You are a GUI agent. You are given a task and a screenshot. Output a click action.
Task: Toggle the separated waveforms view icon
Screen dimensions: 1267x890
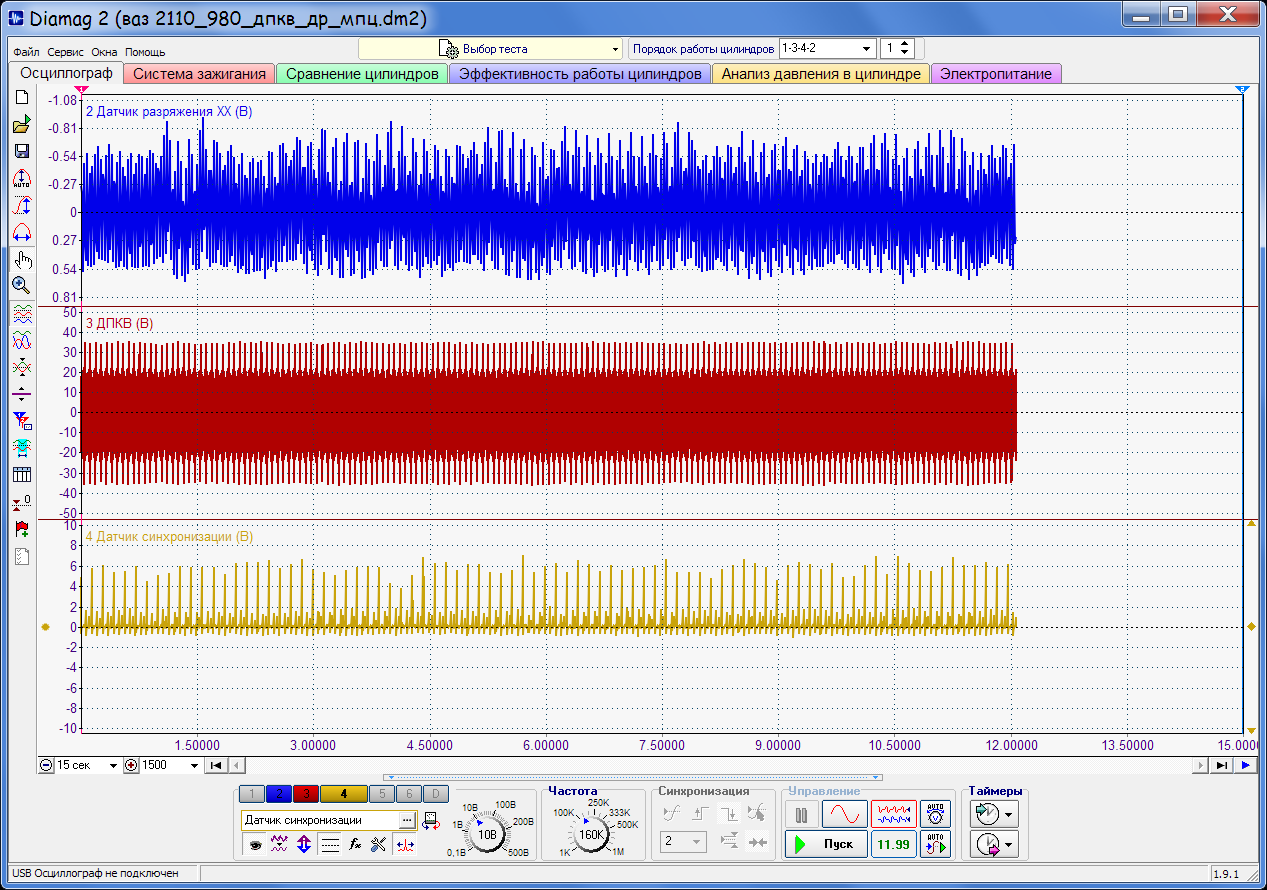click(x=21, y=313)
